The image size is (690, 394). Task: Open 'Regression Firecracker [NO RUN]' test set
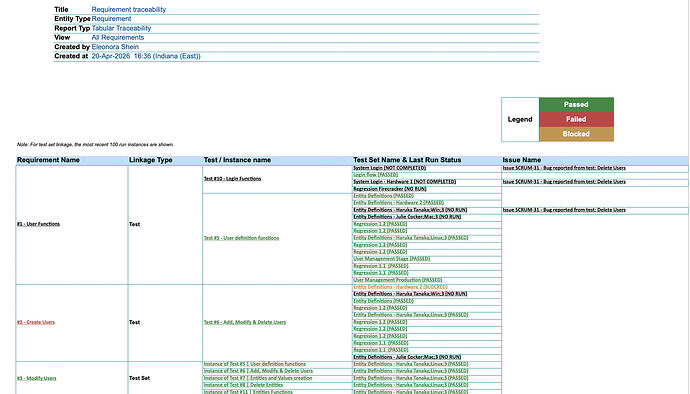tap(390, 189)
